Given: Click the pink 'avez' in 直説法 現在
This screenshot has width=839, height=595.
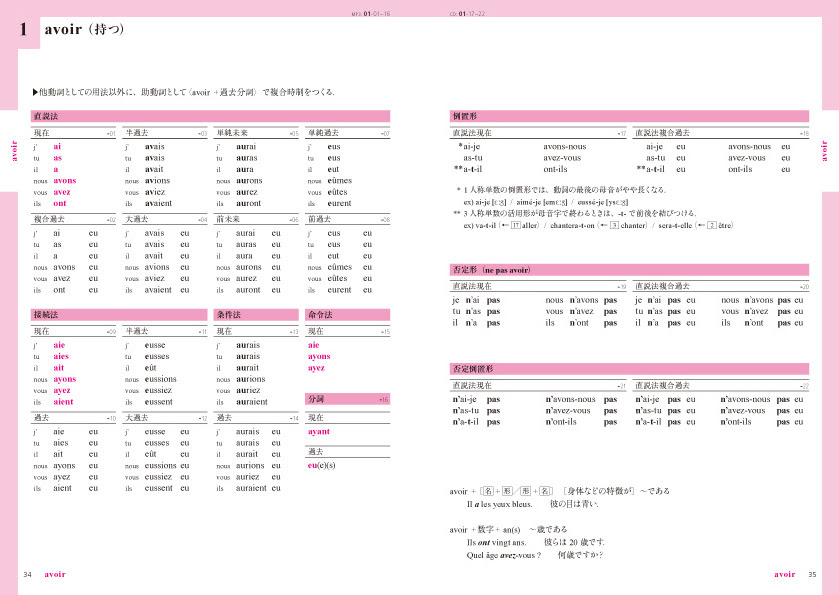Looking at the screenshot, I should click(x=62, y=192).
